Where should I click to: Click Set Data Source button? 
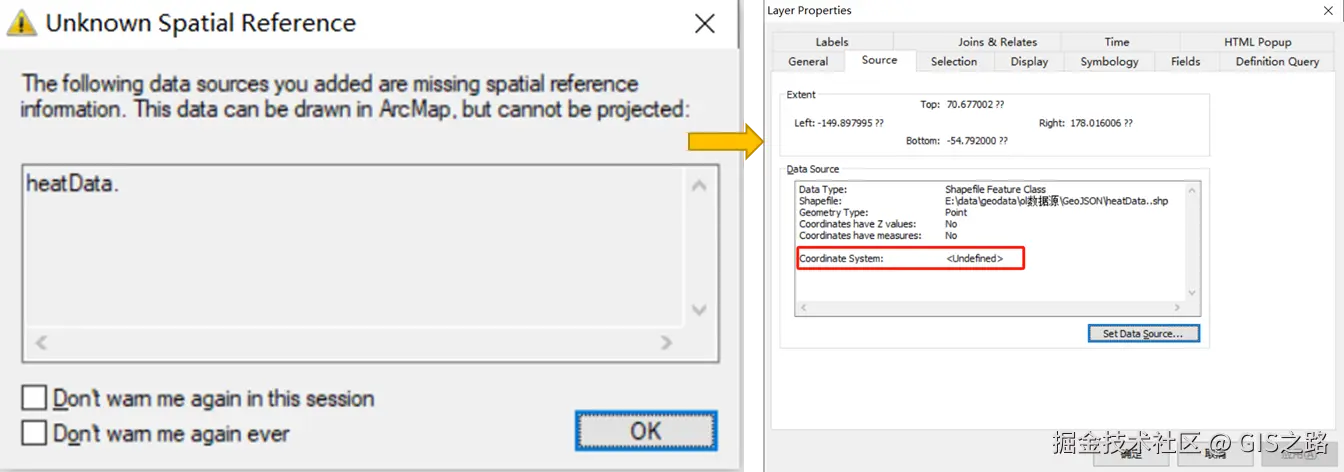click(1143, 334)
